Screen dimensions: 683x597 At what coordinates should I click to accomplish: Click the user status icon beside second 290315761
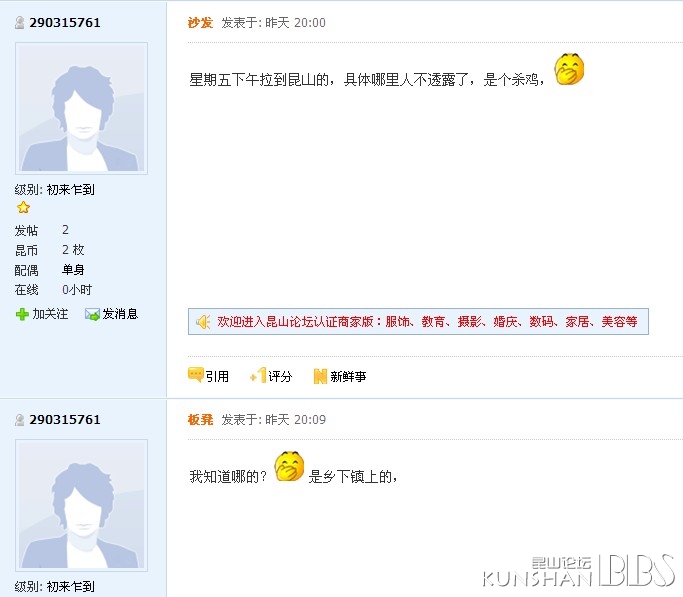click(x=20, y=420)
